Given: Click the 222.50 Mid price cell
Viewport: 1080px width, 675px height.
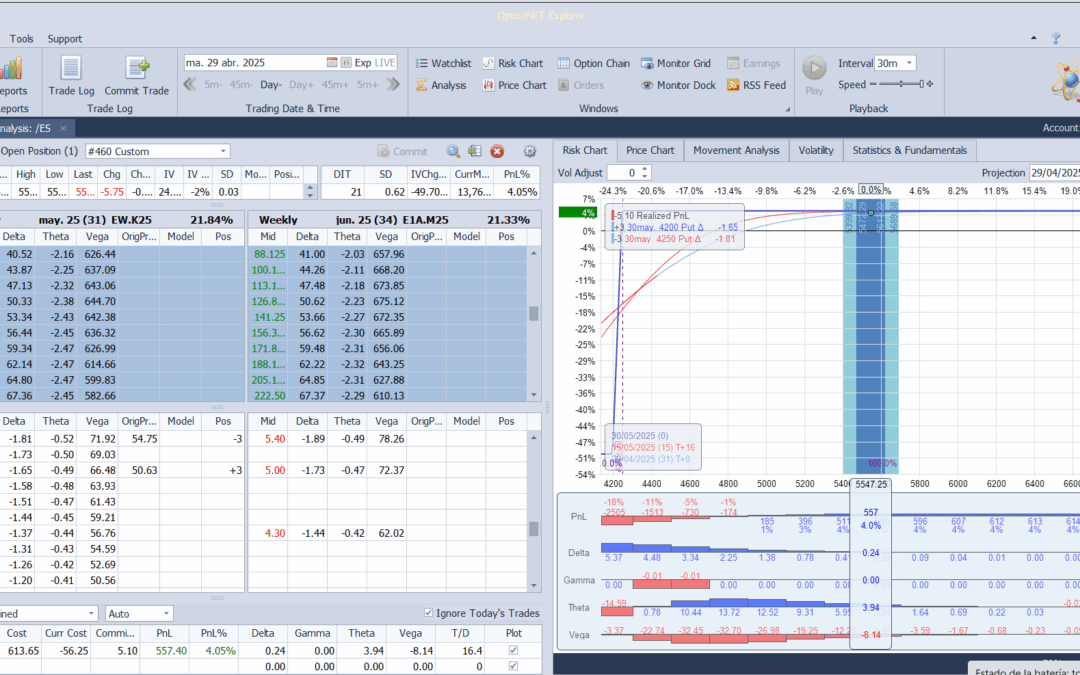Looking at the screenshot, I should click(x=269, y=395).
